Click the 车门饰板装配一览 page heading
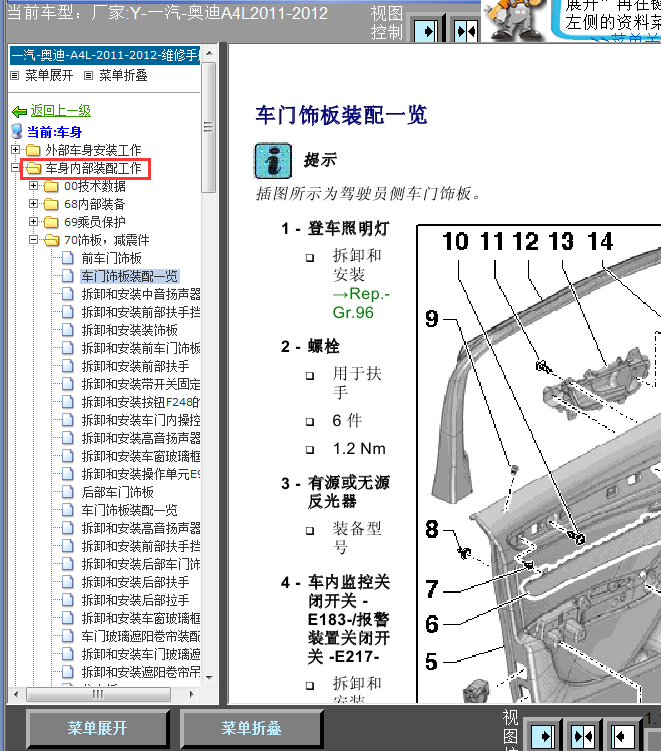 pyautogui.click(x=341, y=115)
